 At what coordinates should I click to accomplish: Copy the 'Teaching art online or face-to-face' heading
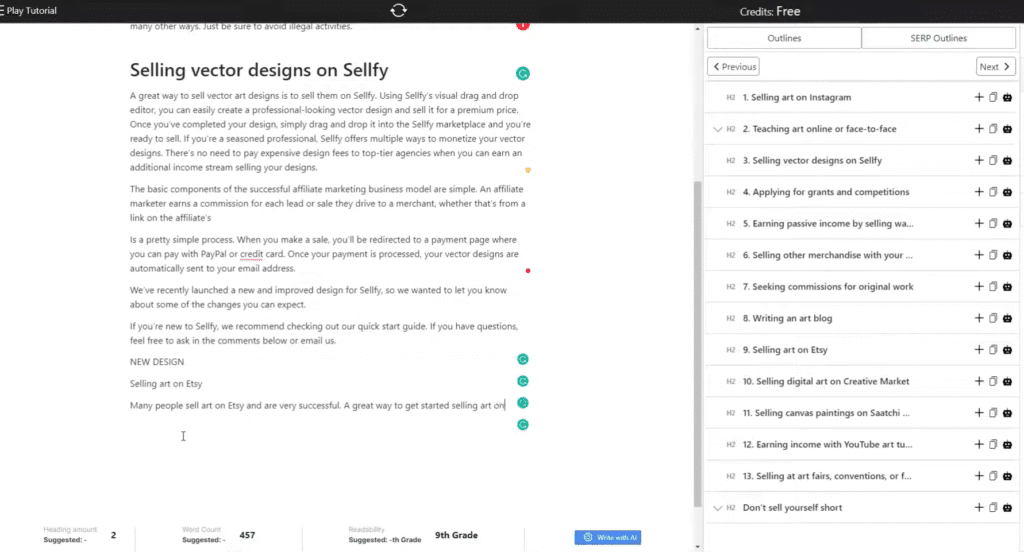[993, 129]
